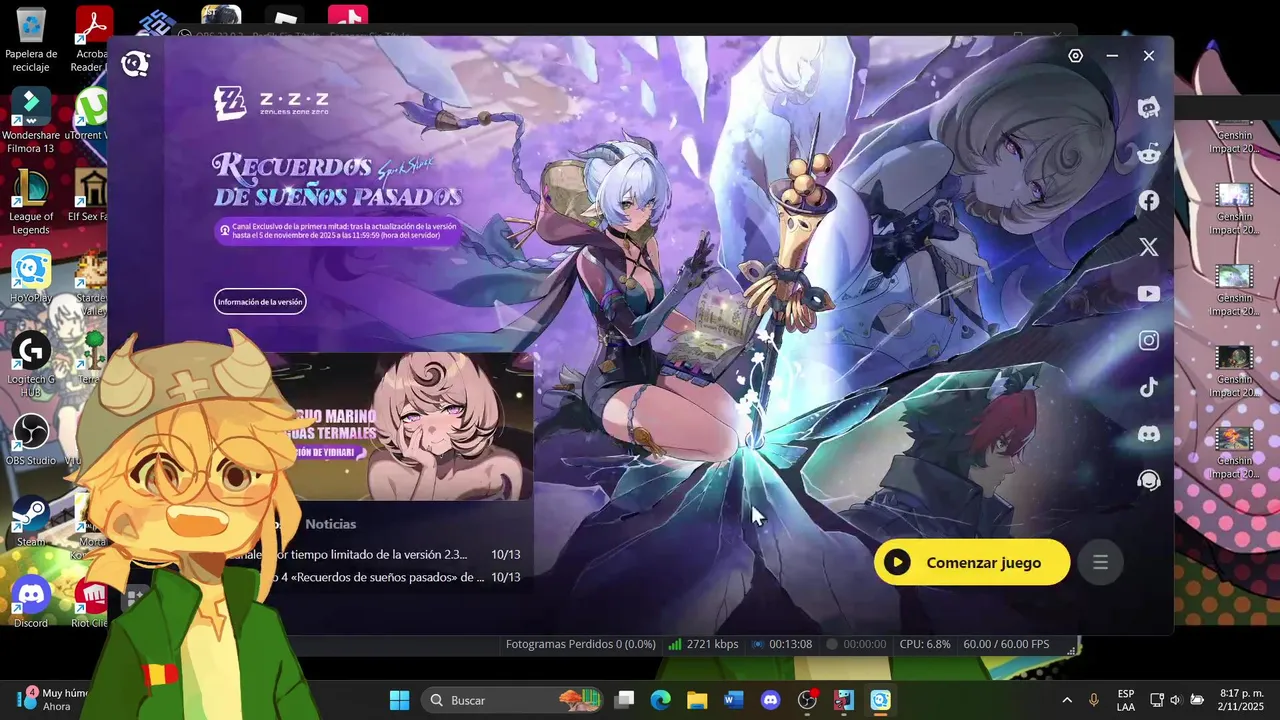The width and height of the screenshot is (1280, 720).
Task: Open game options menu beside Comenzar juego
Action: [x=1100, y=562]
